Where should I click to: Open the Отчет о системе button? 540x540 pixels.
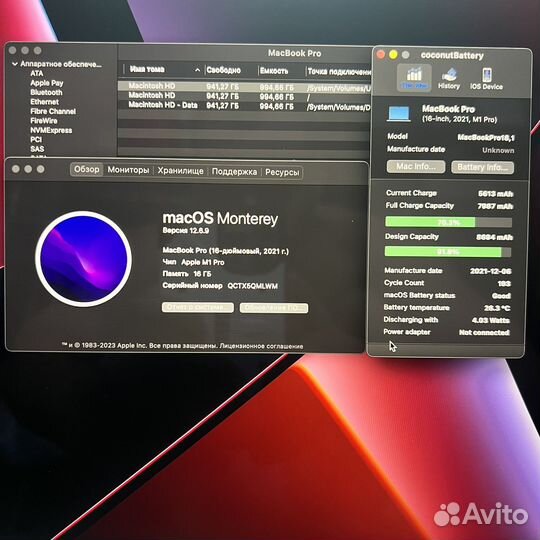[198, 307]
